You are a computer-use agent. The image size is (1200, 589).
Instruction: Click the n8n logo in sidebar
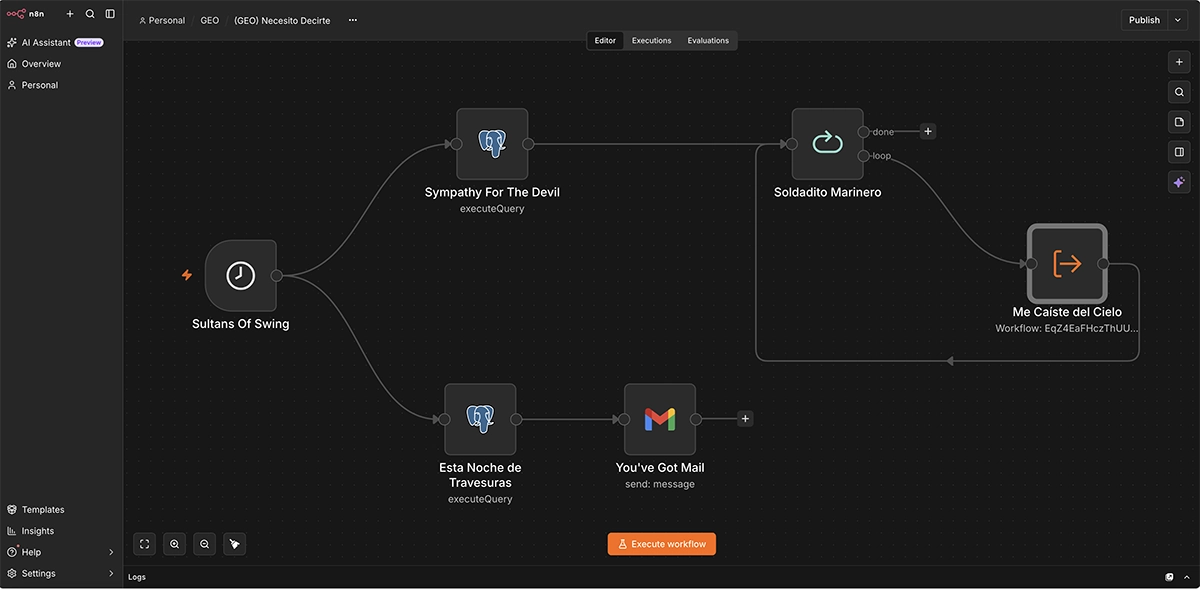25,14
